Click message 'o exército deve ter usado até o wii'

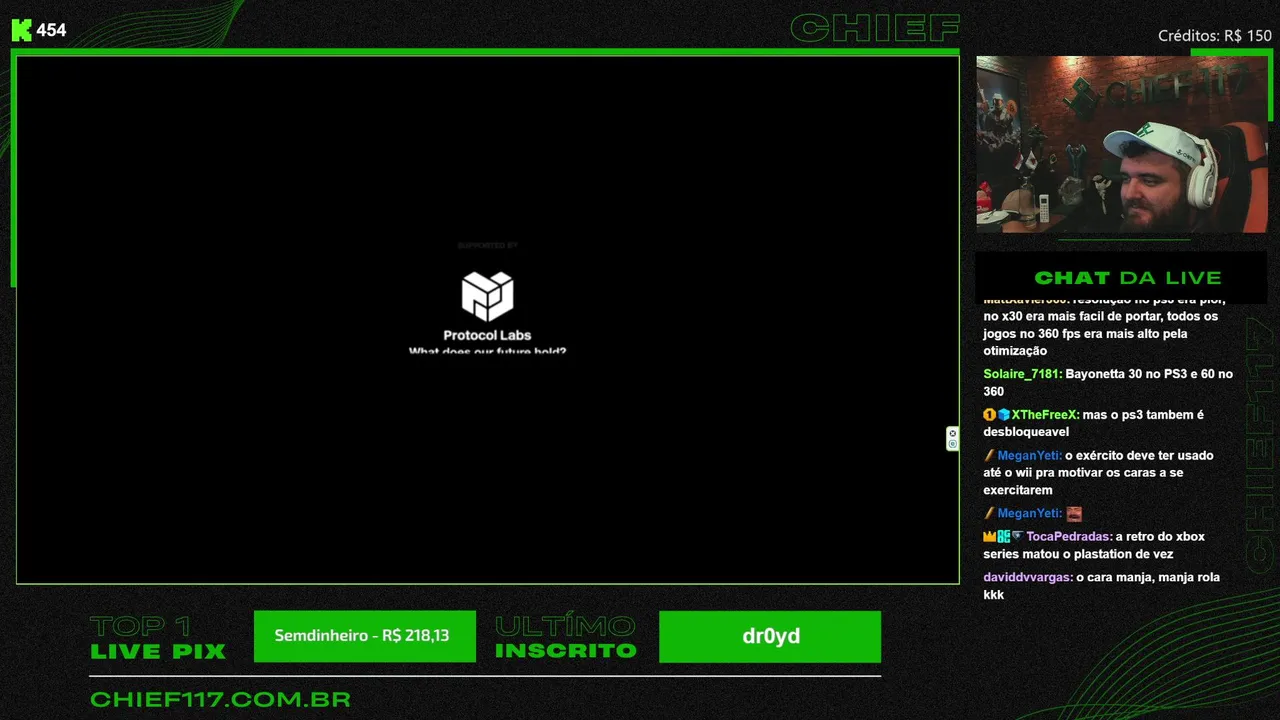pyautogui.click(x=1098, y=472)
